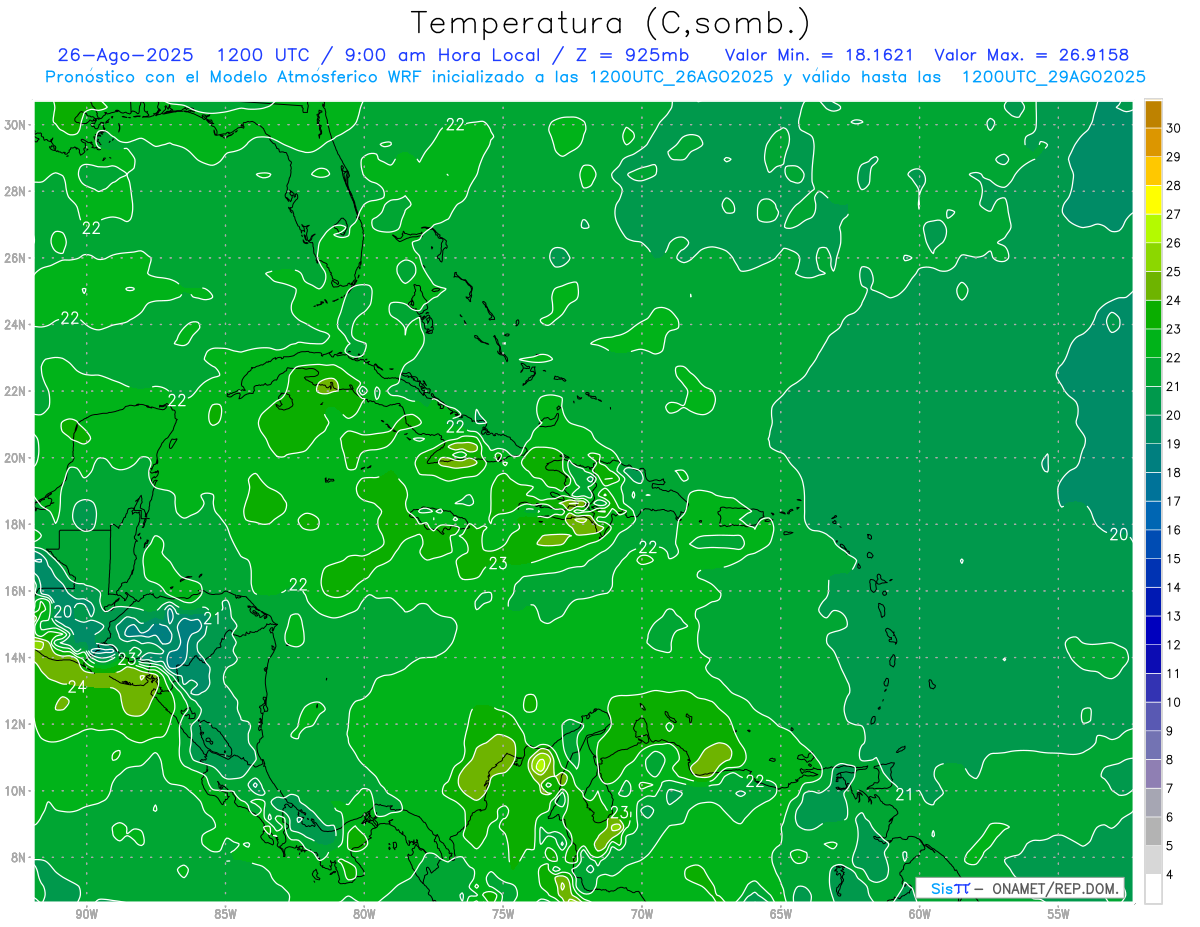Click the legend scale label "25"

1174,272
